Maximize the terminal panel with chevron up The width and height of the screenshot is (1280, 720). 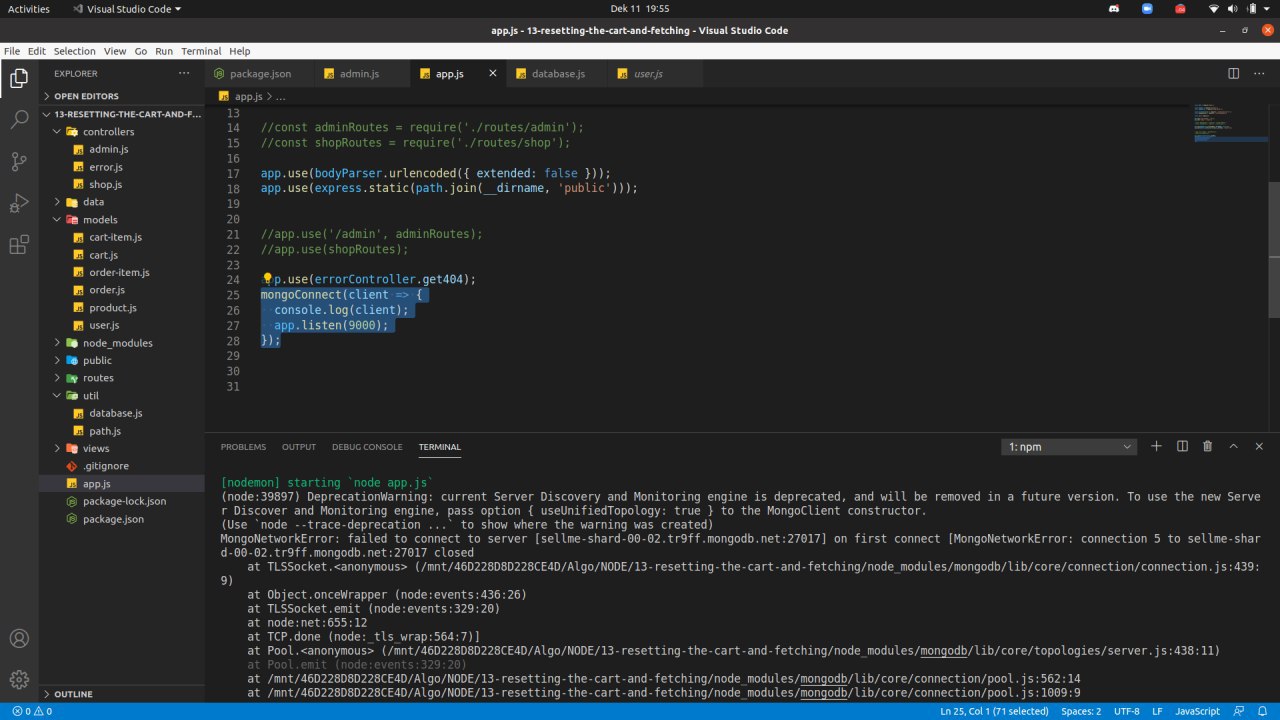click(x=1233, y=447)
